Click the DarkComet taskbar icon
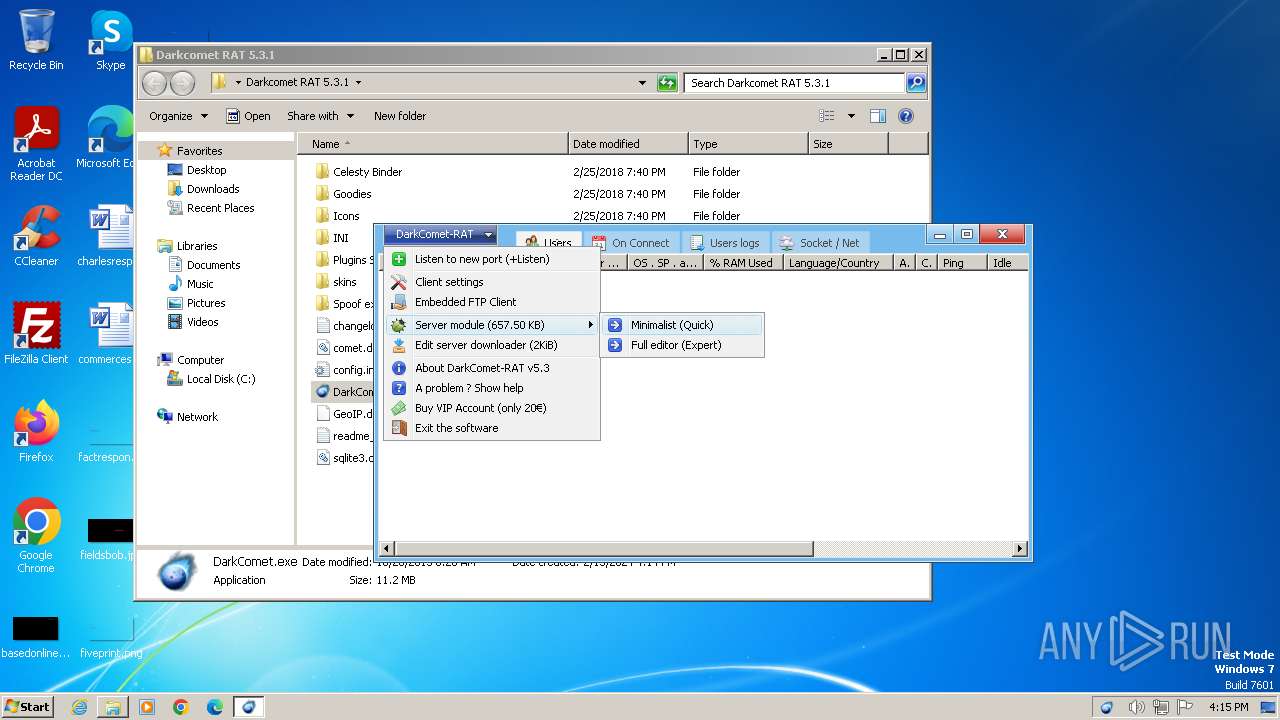Viewport: 1280px width, 720px height. coord(249,707)
